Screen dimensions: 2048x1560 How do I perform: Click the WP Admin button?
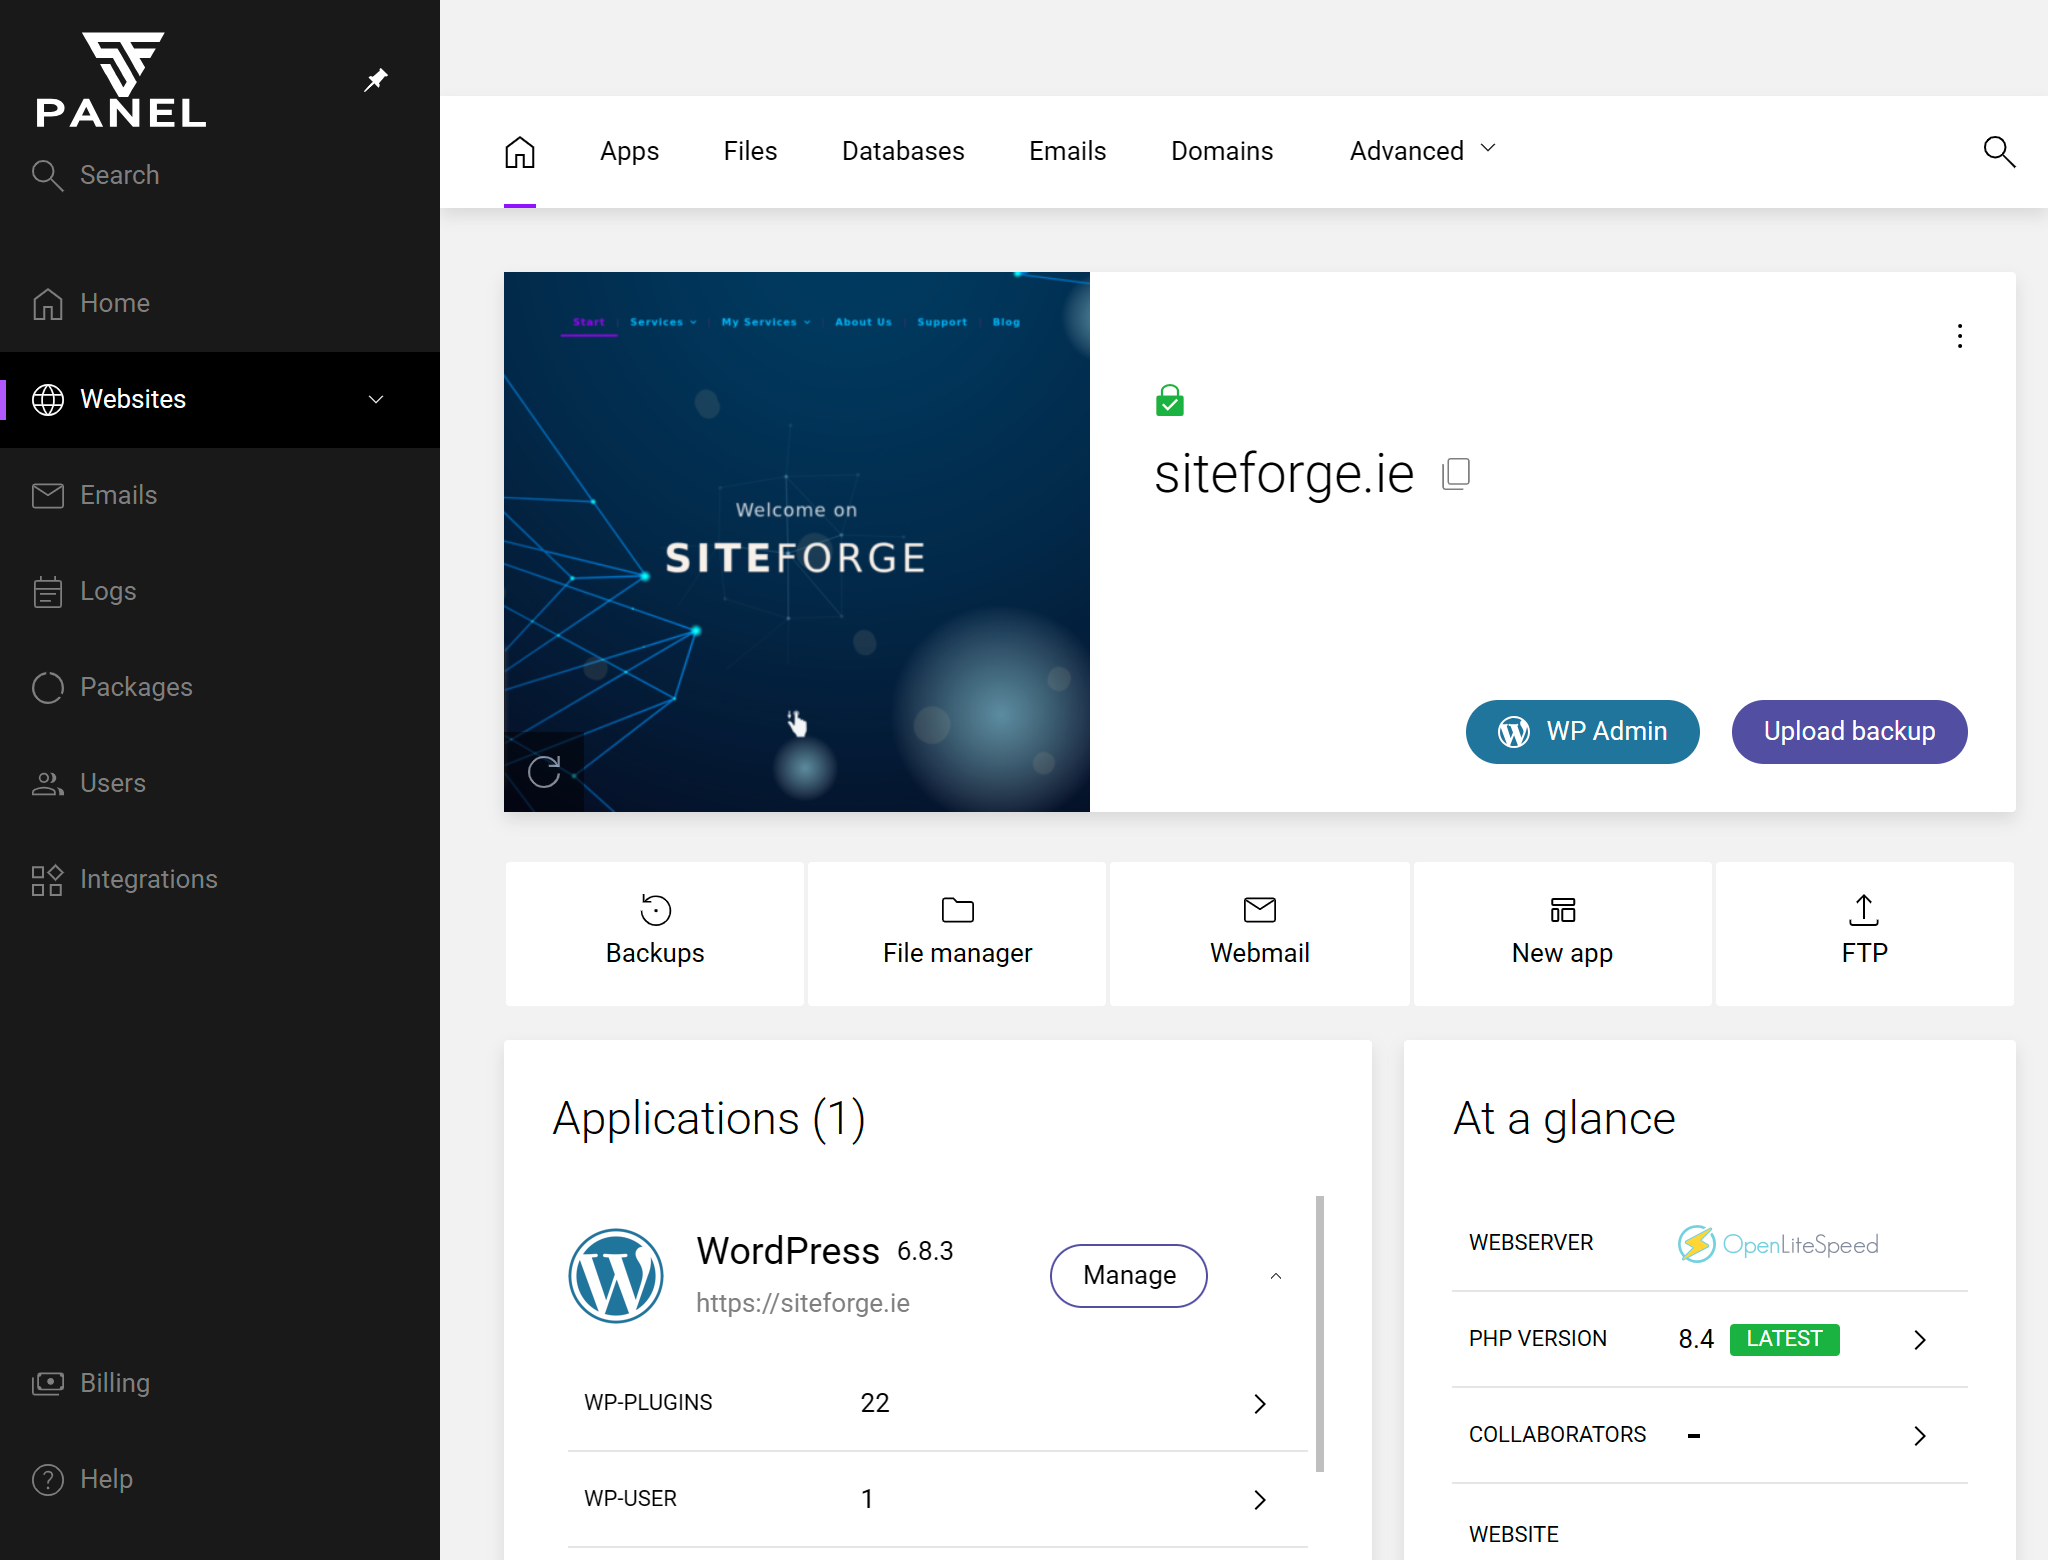pos(1582,732)
